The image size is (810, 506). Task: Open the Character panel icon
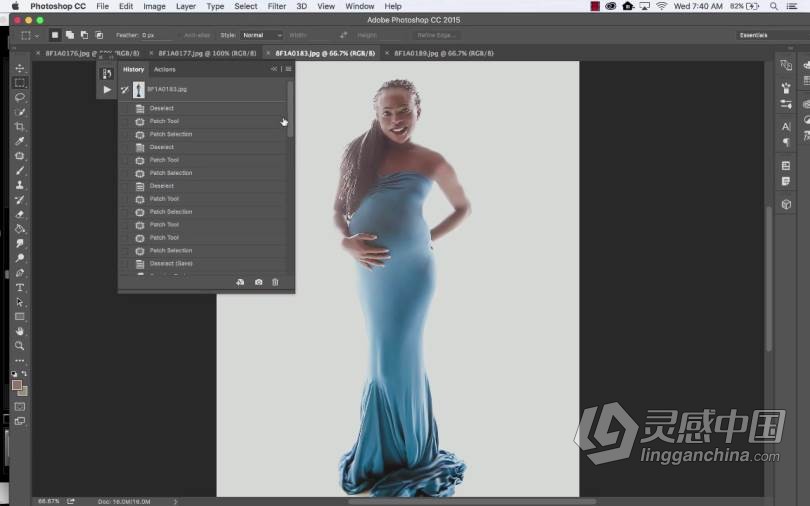pos(786,126)
